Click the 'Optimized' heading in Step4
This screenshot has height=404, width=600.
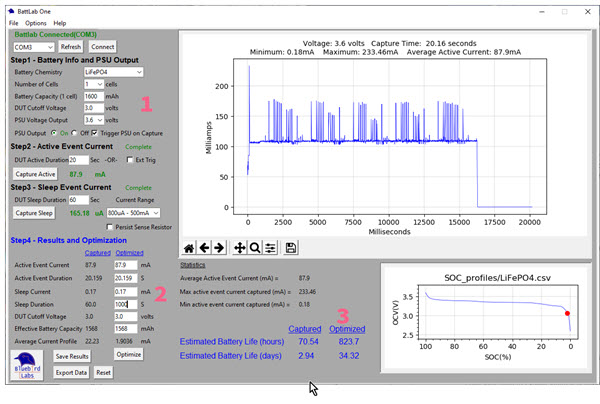129,253
